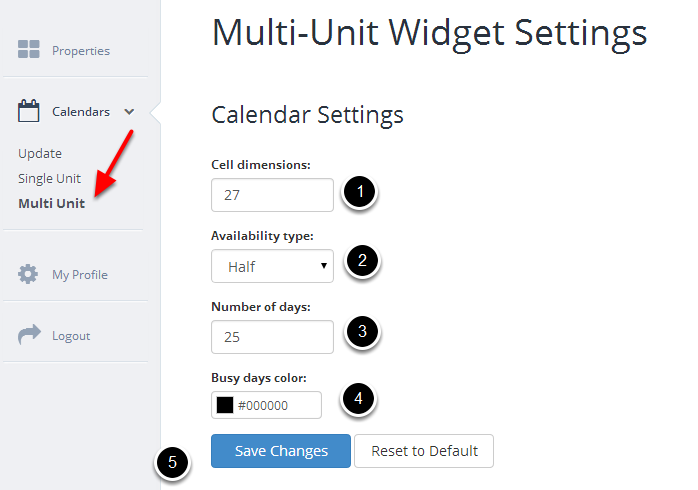Click the numbered marker 2 badge
The image size is (698, 490).
(362, 263)
